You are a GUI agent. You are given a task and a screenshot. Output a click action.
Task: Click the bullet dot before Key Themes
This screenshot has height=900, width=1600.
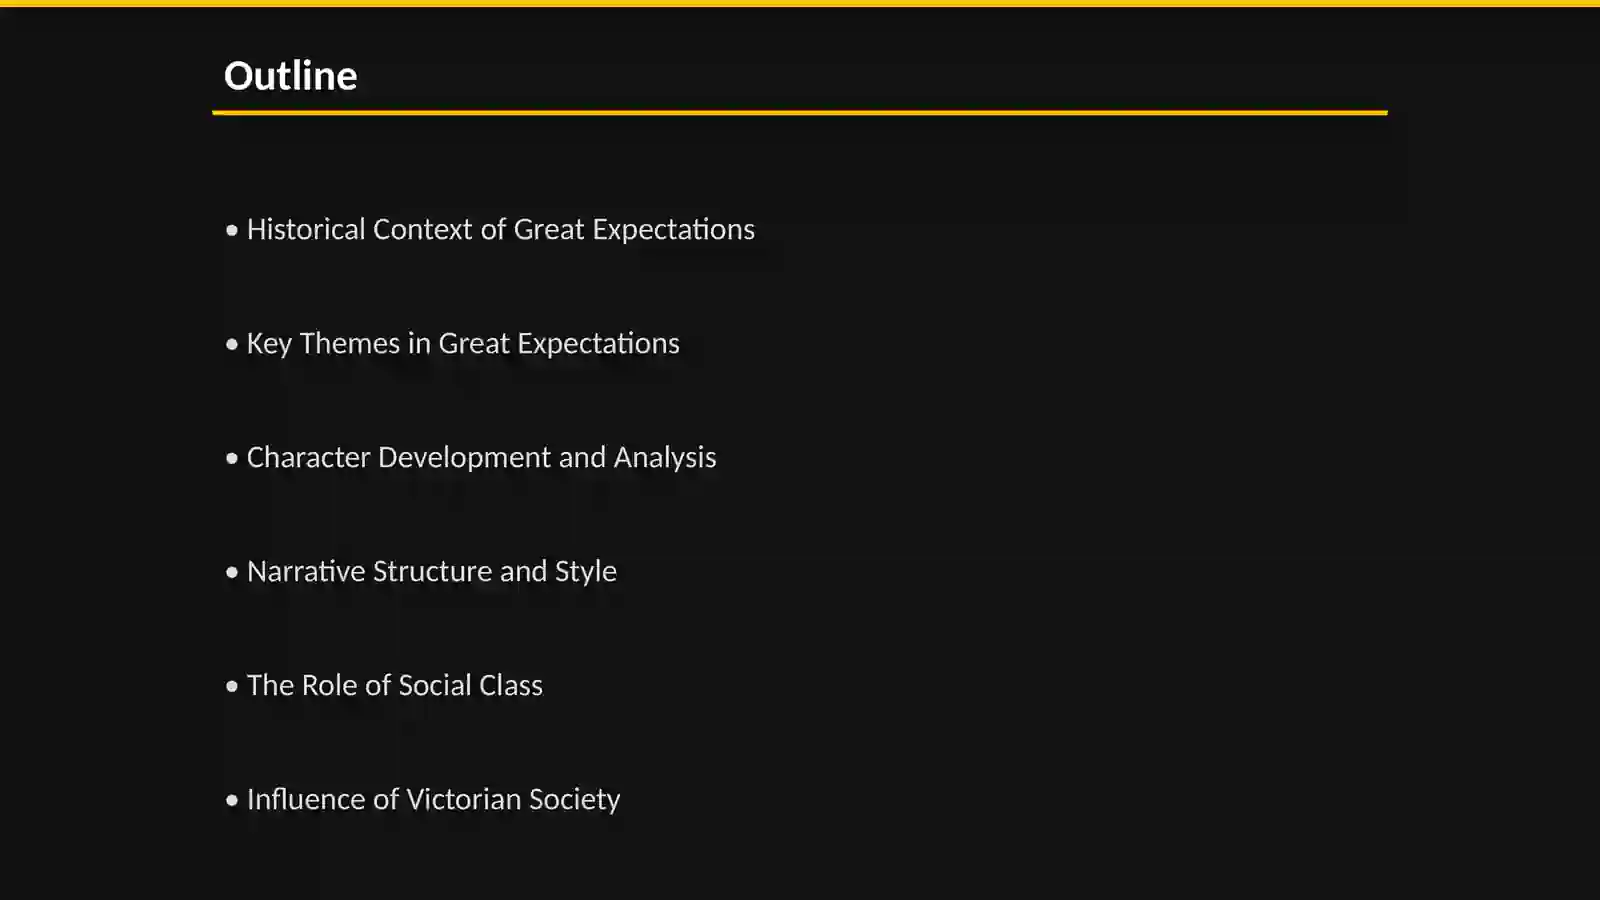tap(232, 345)
